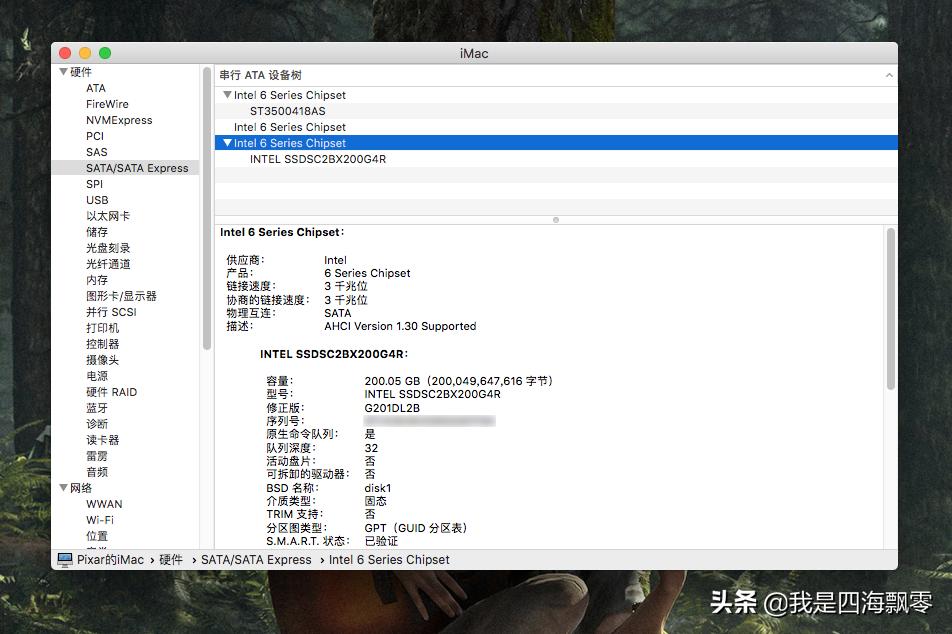The width and height of the screenshot is (952, 634).
Task: Select USB in the hardware sidebar
Action: click(97, 200)
